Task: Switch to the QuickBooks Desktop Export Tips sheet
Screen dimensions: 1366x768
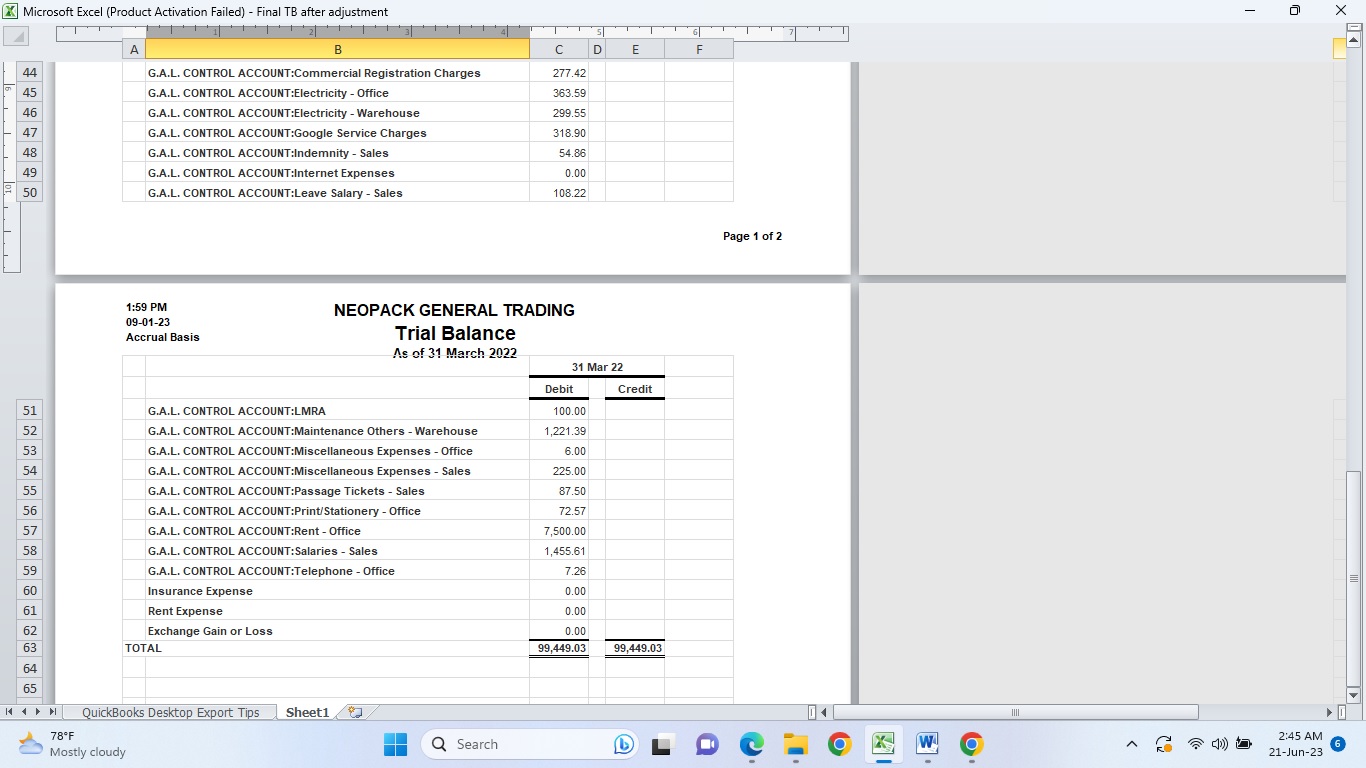Action: click(x=170, y=712)
